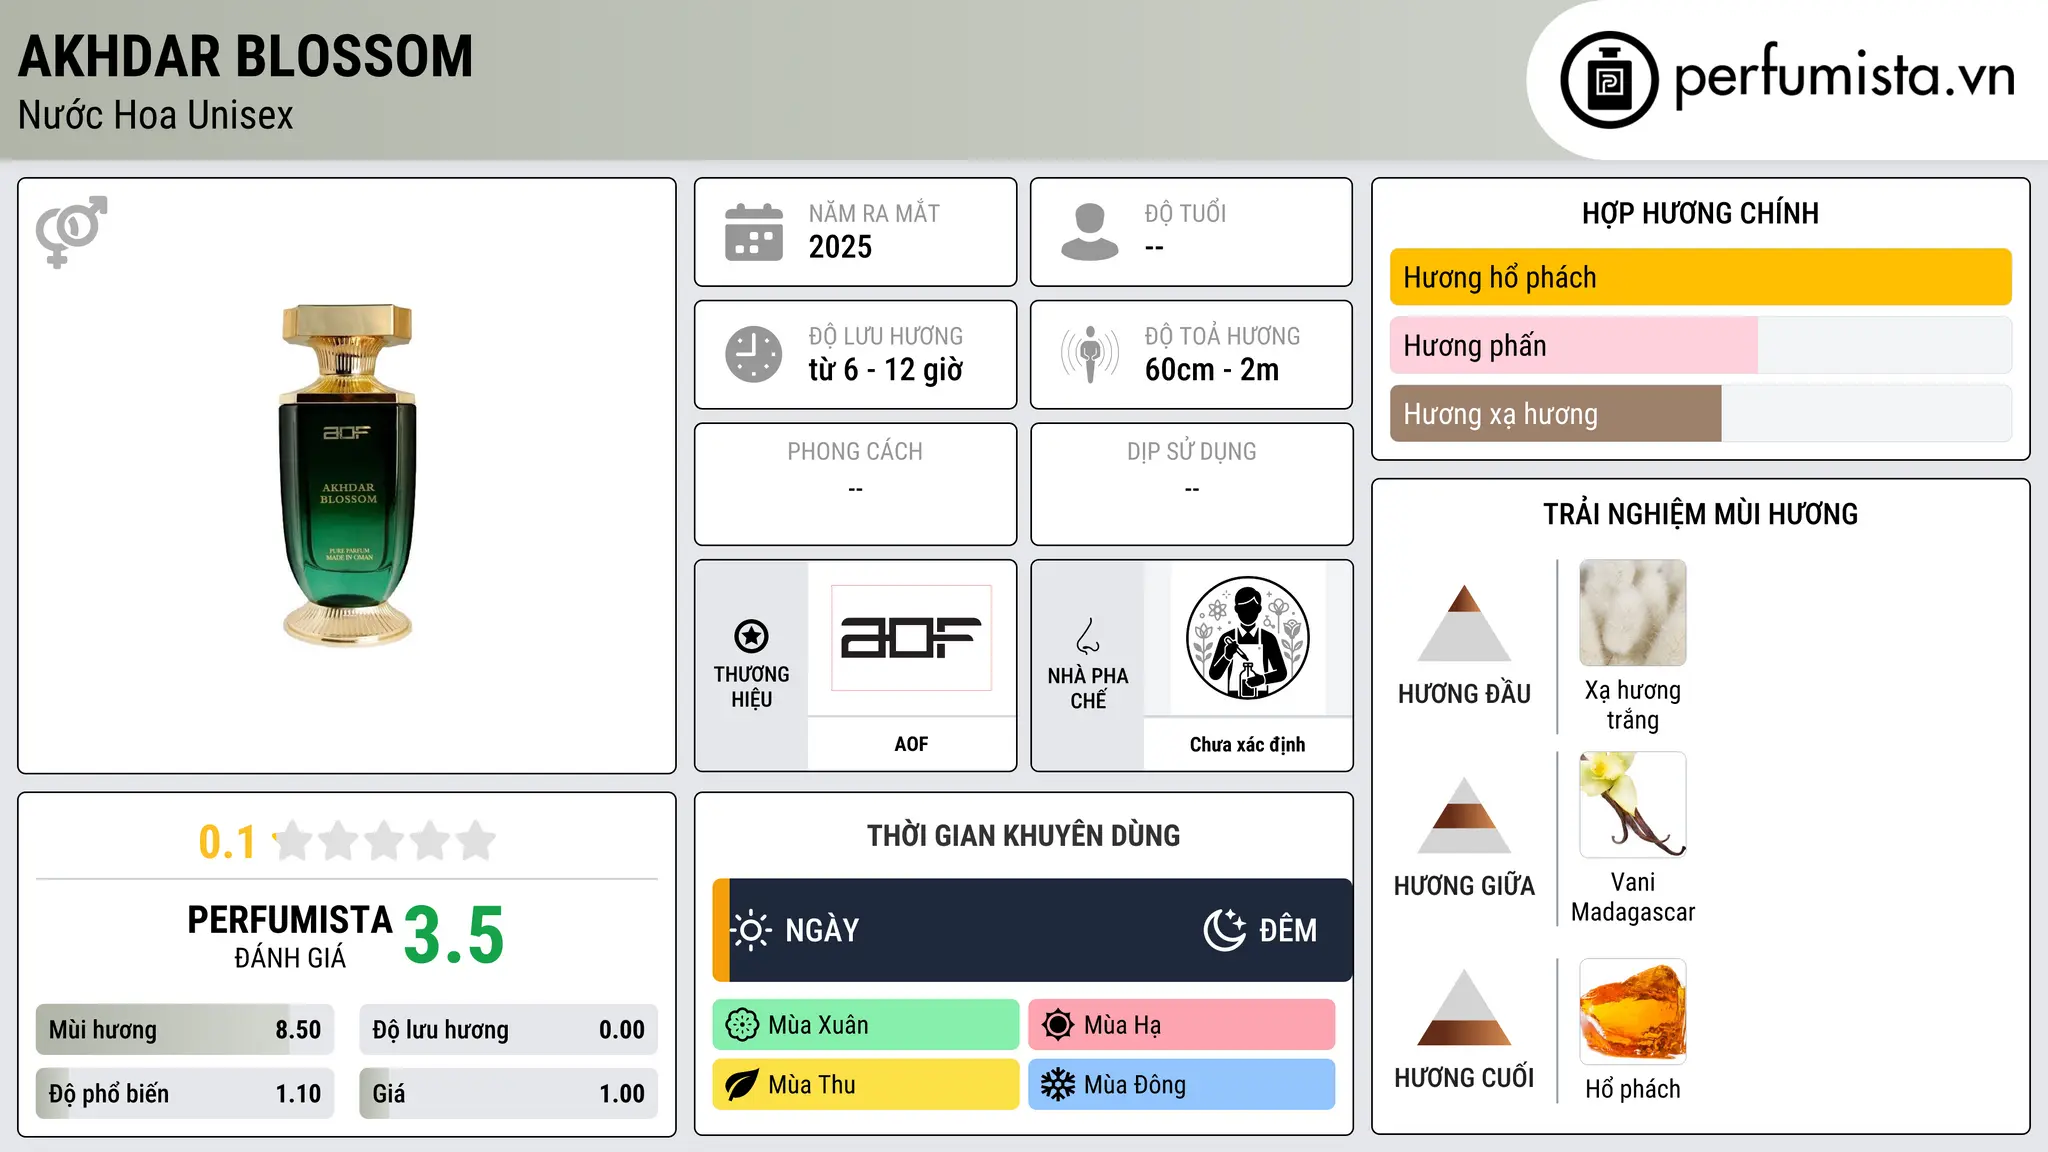Image resolution: width=2048 pixels, height=1152 pixels.
Task: Select the Hương phấn accord bar
Action: pos(1701,346)
